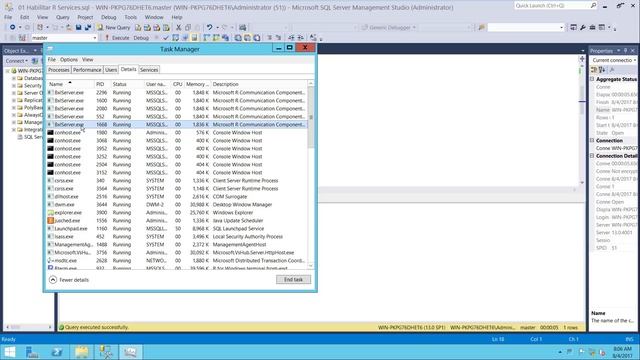Click the SSMS taskbar icon
The height and width of the screenshot is (360, 640).
point(106,352)
